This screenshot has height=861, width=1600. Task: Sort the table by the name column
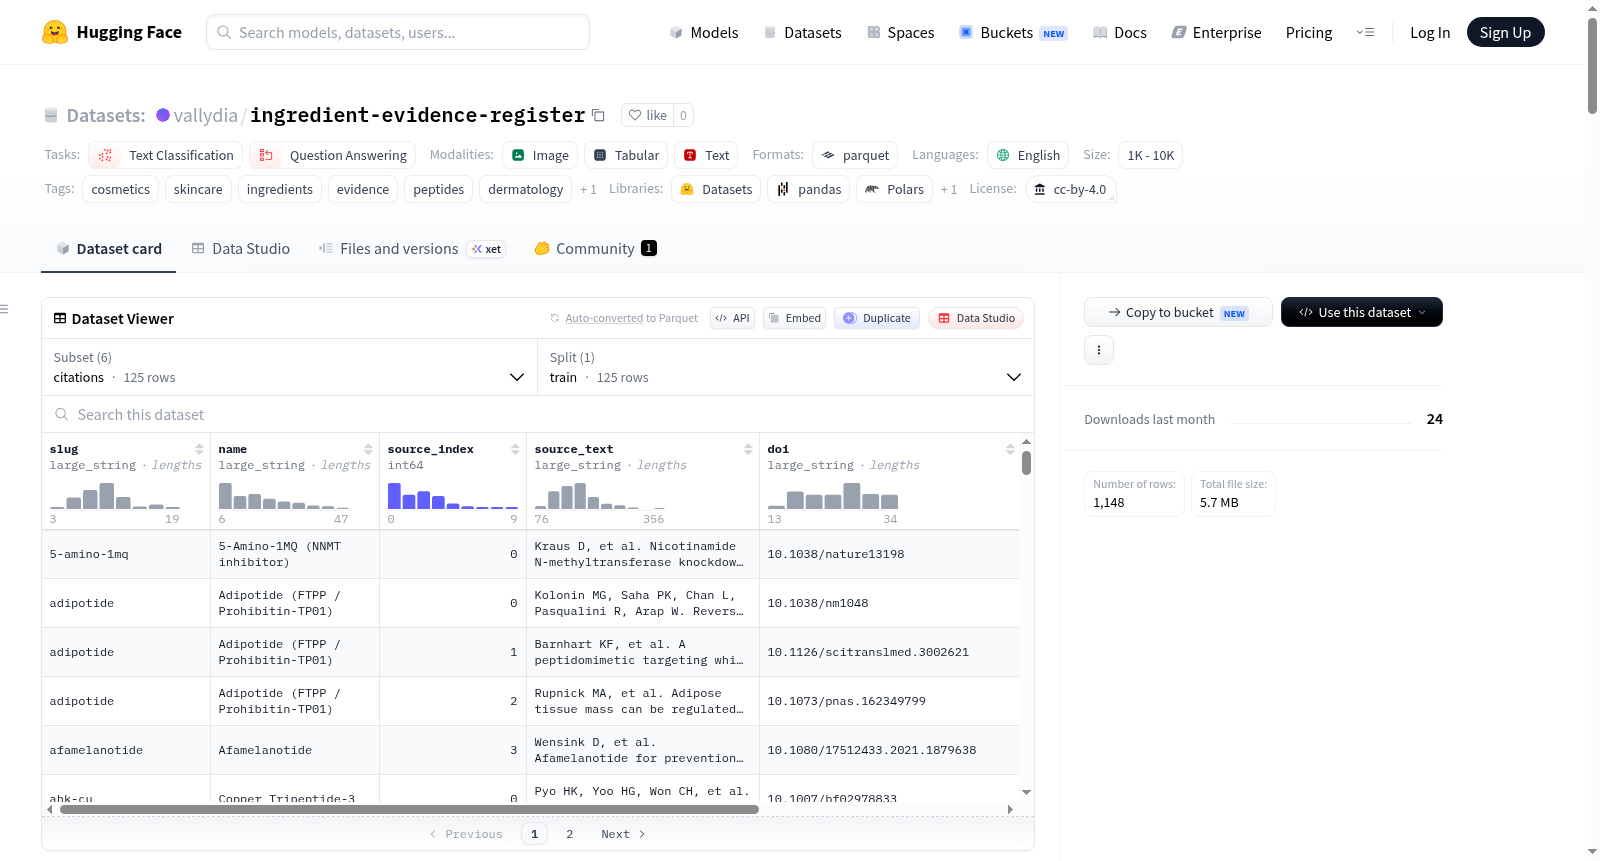[x=368, y=449]
